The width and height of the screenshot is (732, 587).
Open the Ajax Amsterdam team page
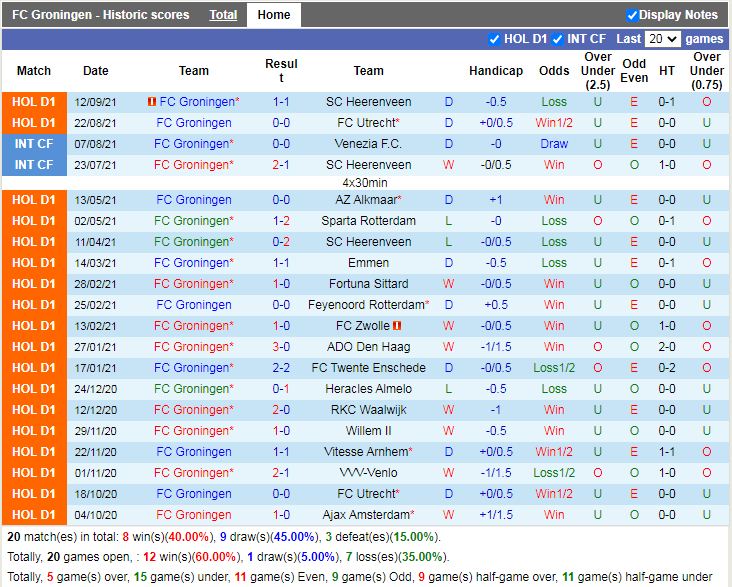[x=368, y=515]
